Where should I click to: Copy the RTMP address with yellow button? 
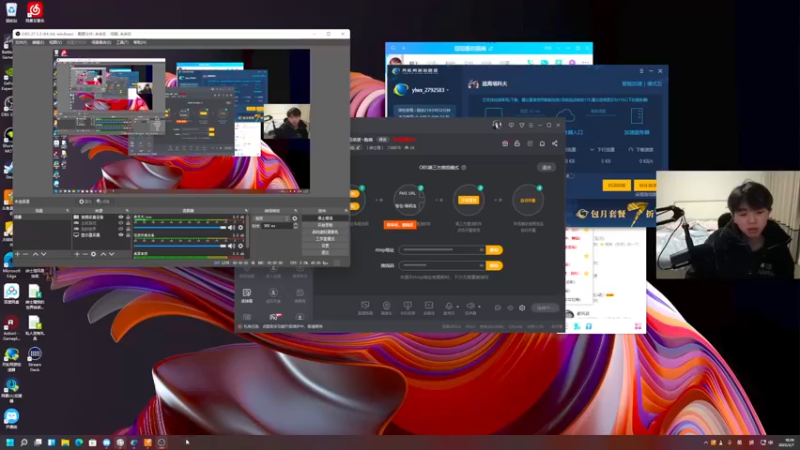click(494, 250)
